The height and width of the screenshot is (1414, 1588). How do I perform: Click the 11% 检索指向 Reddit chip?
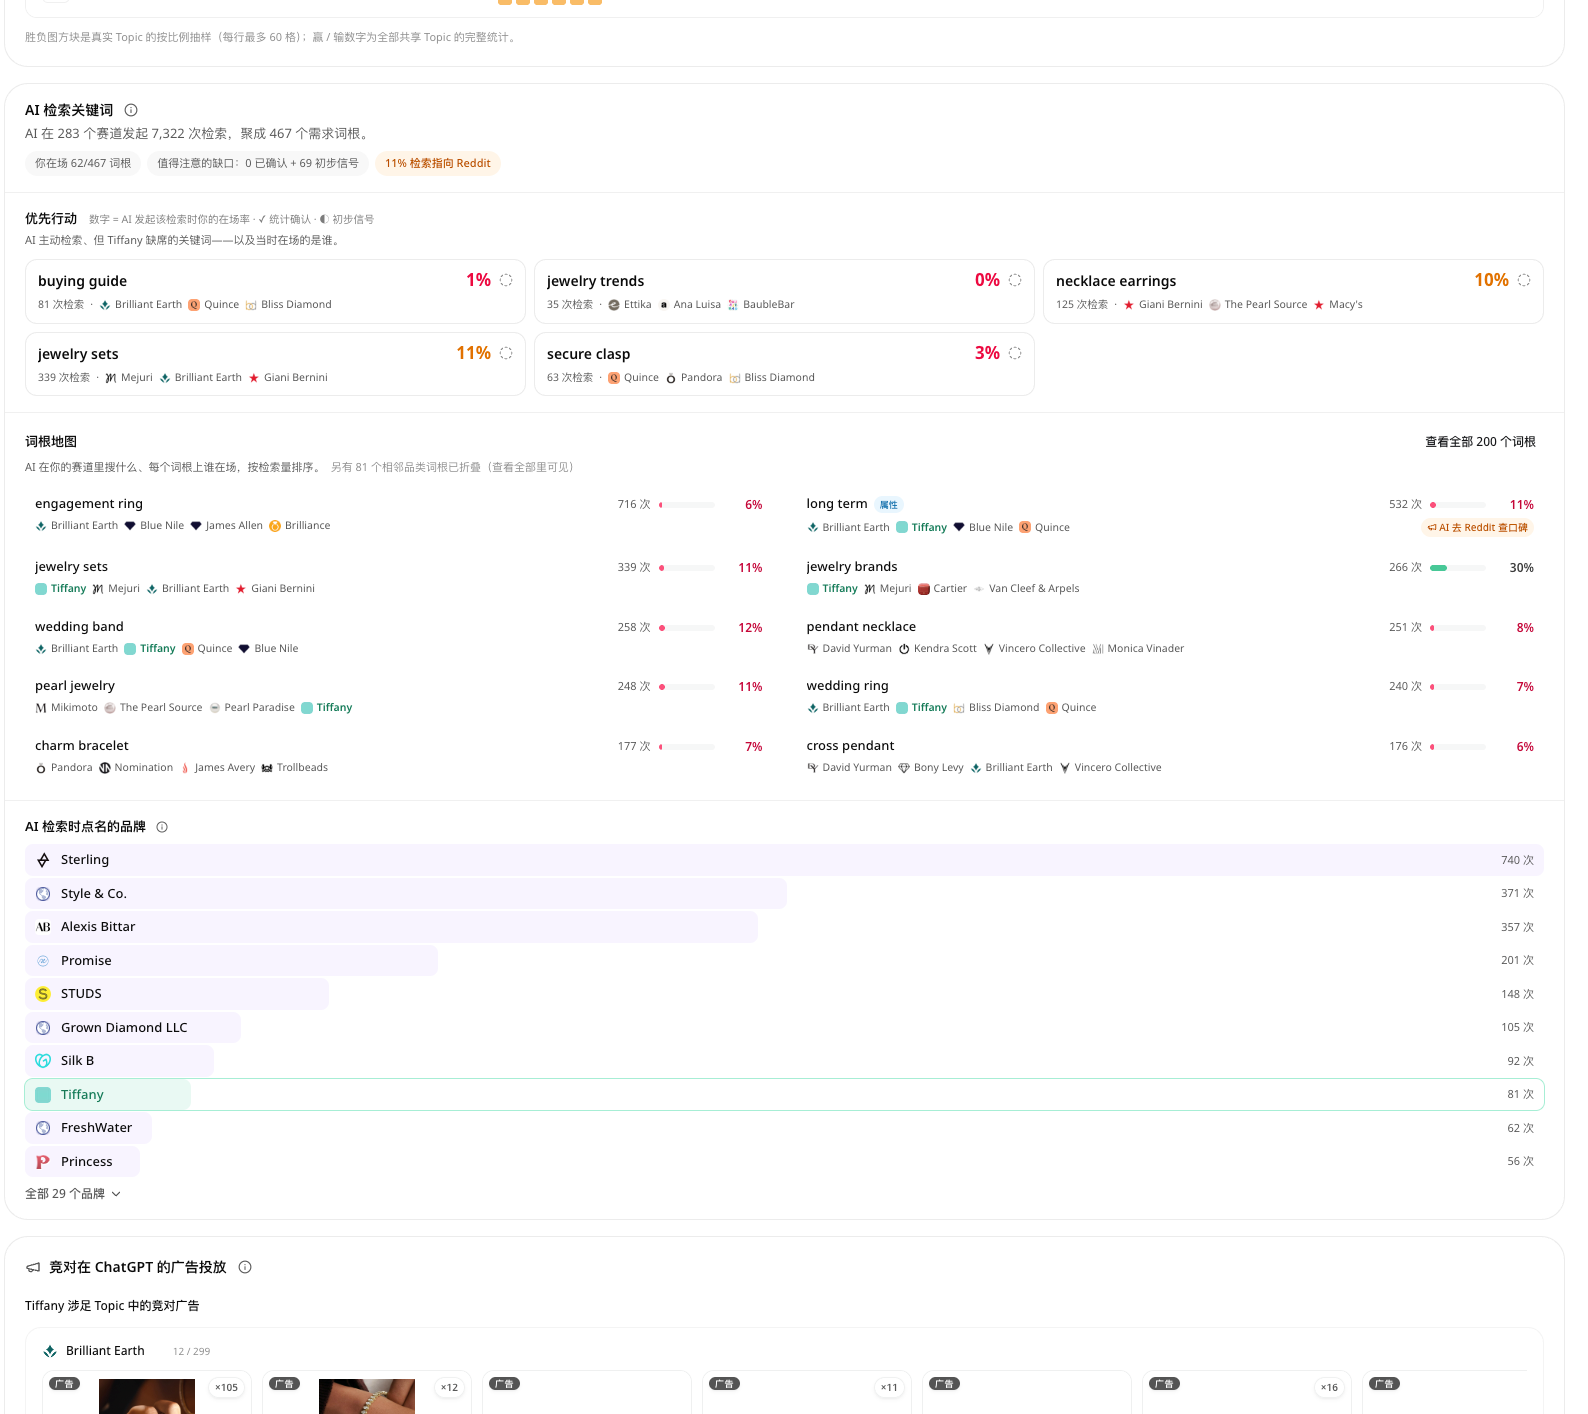tap(438, 163)
